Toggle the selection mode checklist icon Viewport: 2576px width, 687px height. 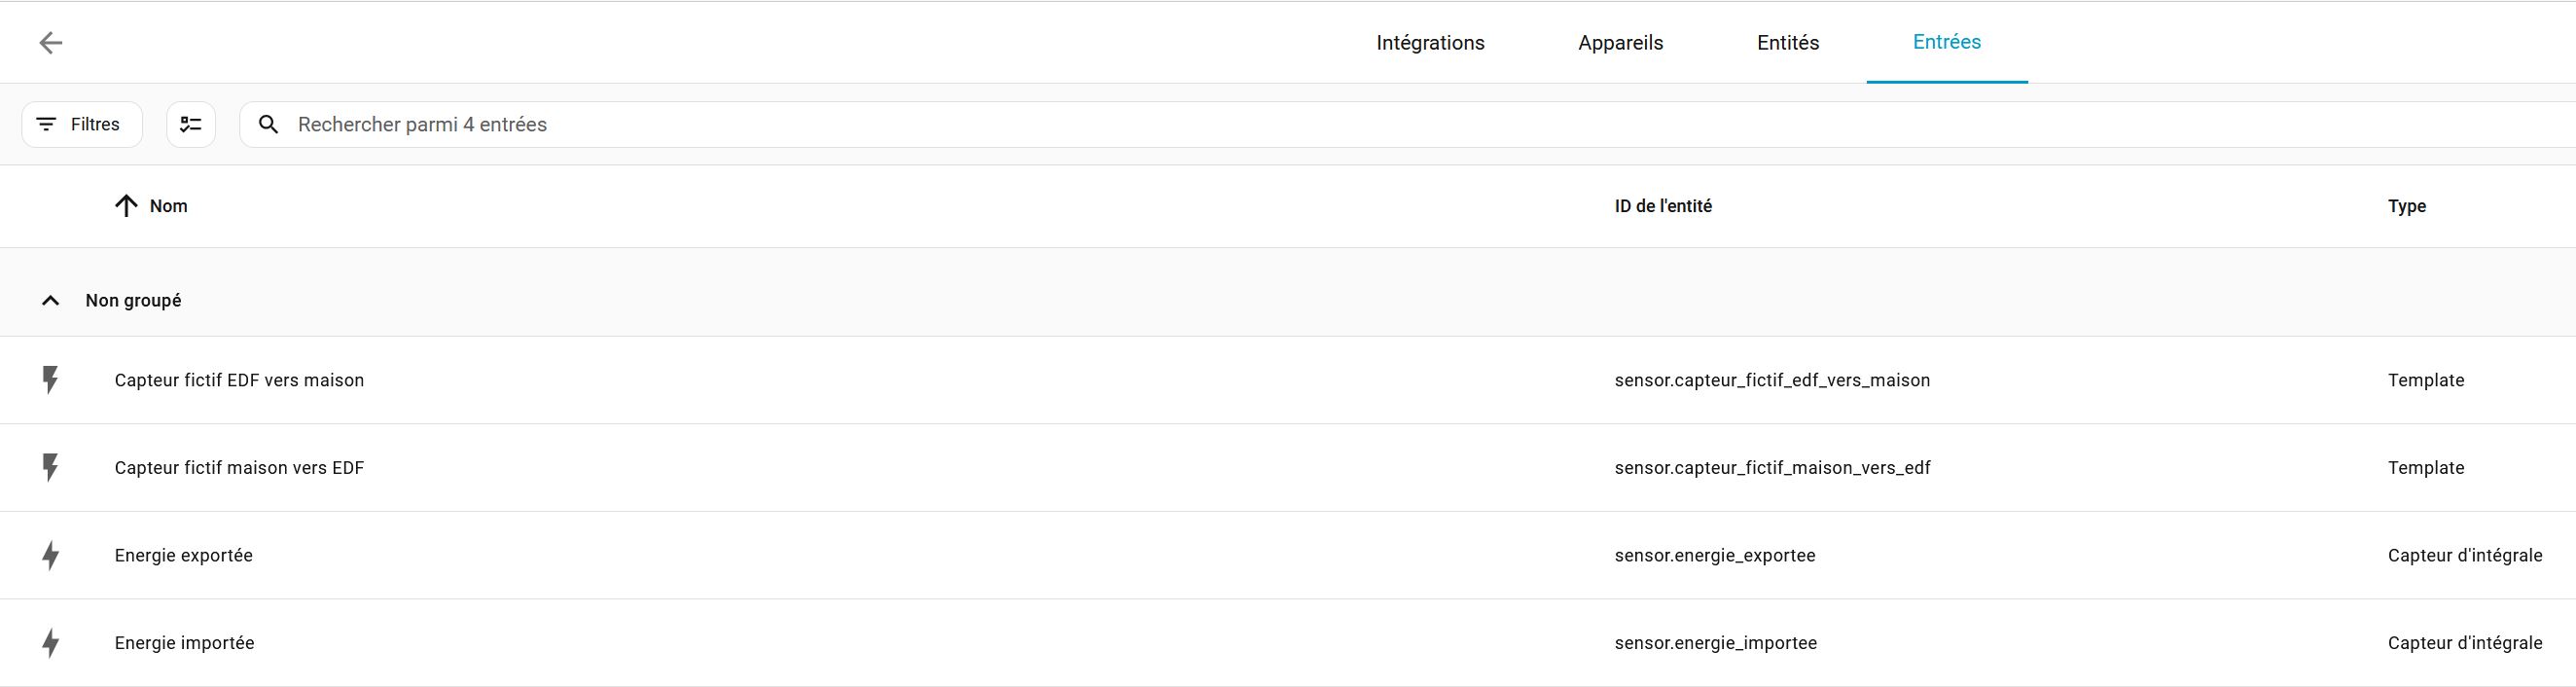coord(191,125)
